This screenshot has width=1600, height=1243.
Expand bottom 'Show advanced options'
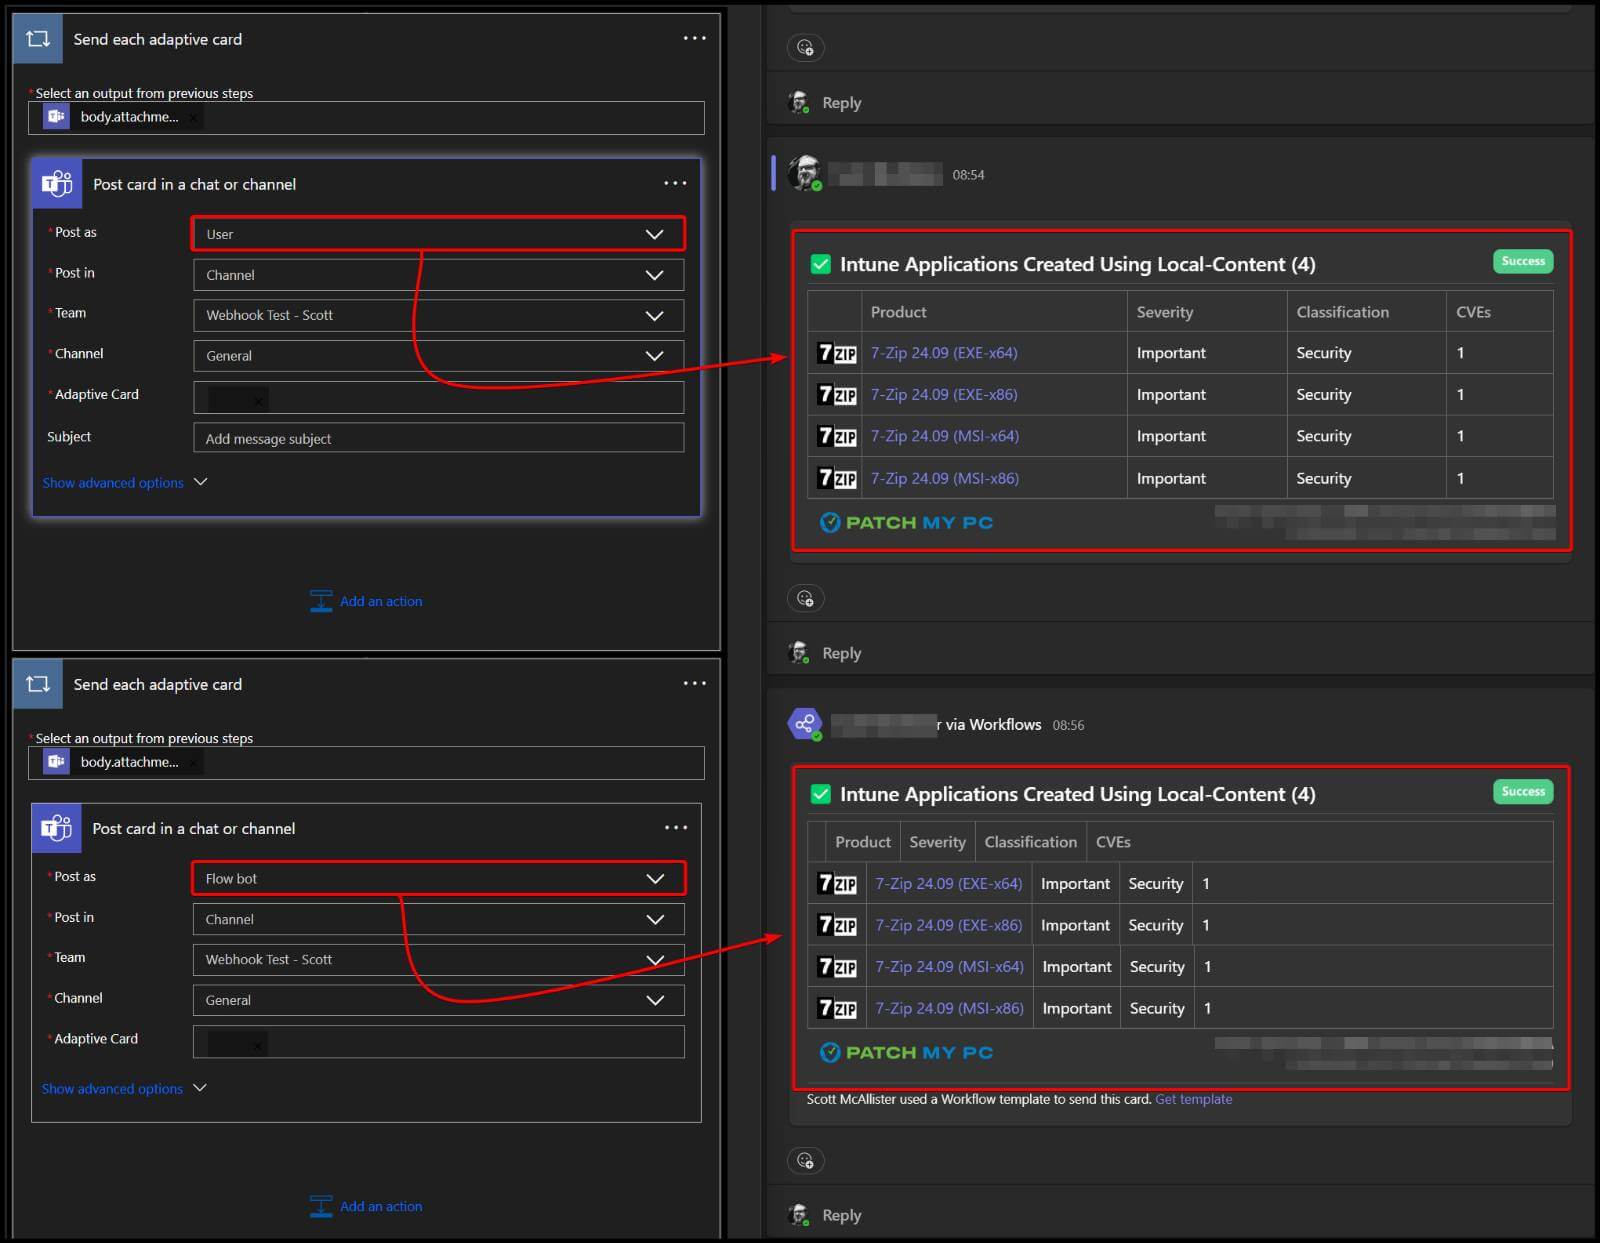(x=124, y=1088)
